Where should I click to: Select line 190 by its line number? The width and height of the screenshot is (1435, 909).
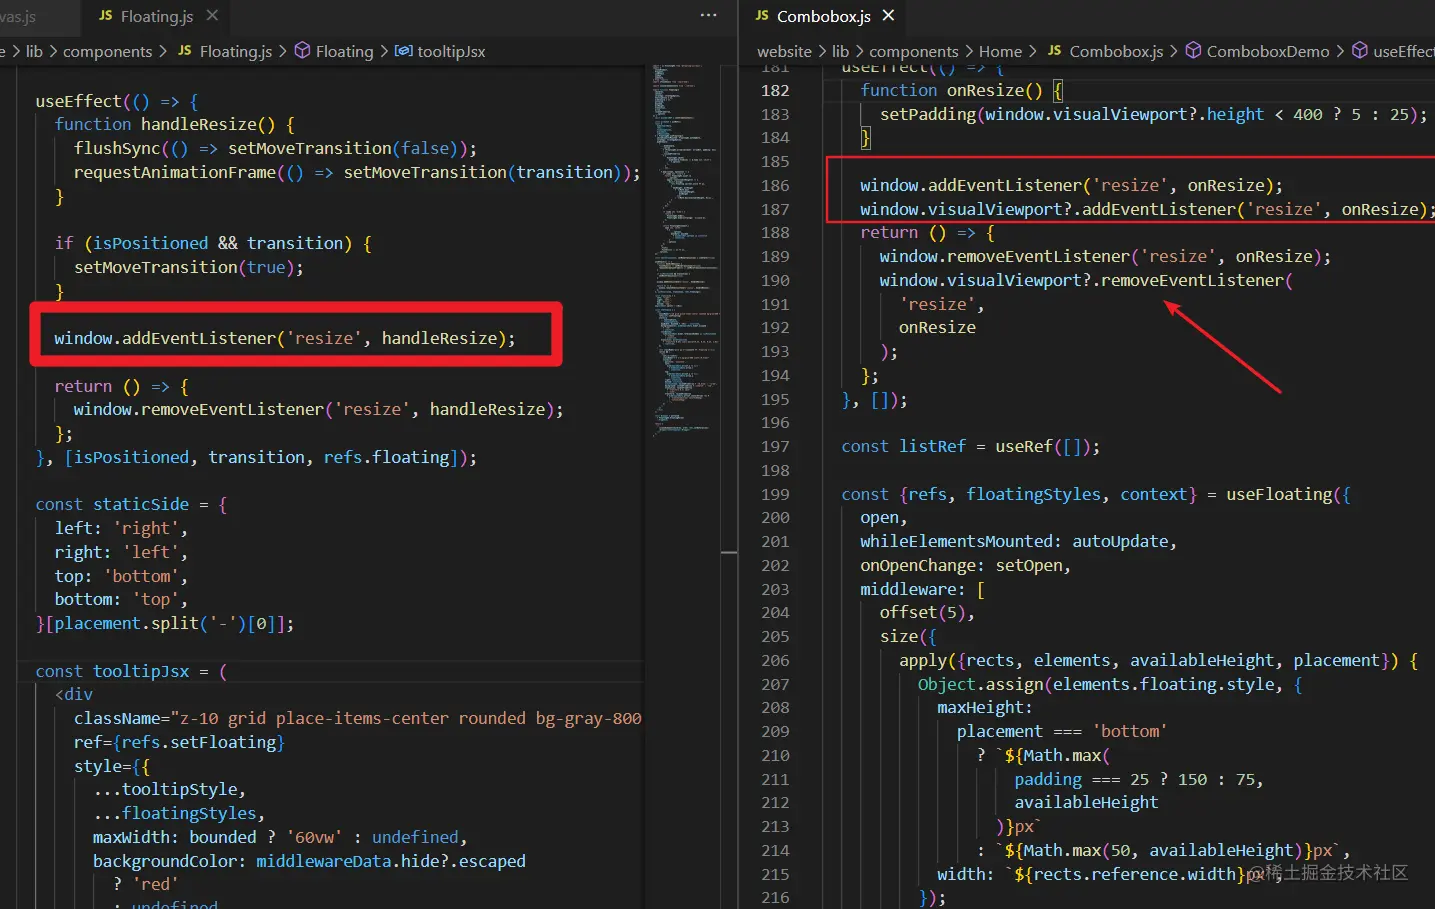point(775,280)
